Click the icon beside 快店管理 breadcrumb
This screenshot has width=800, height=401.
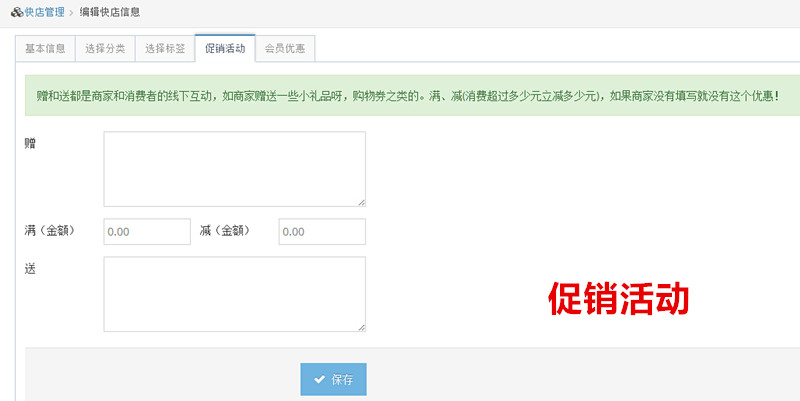[x=17, y=12]
